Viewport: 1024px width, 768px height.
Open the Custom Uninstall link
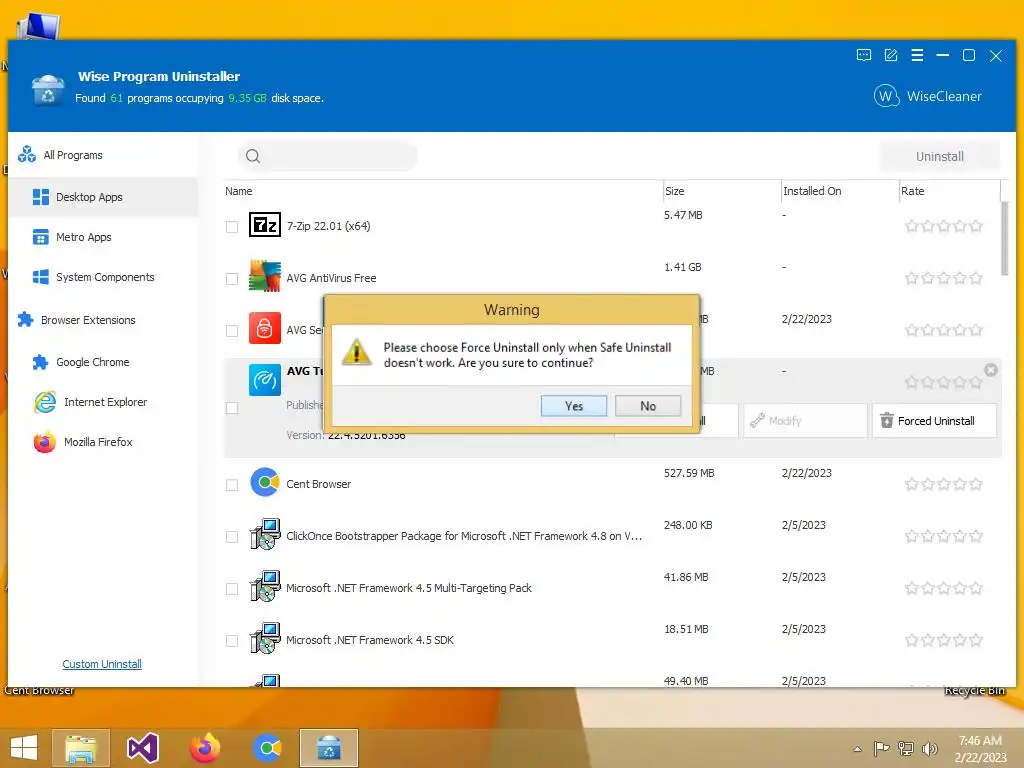click(x=102, y=664)
